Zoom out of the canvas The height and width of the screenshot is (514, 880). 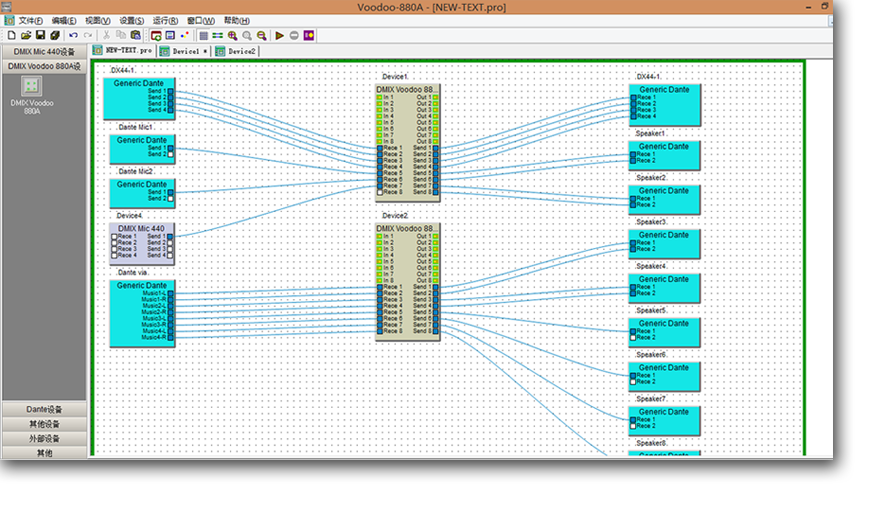262,35
